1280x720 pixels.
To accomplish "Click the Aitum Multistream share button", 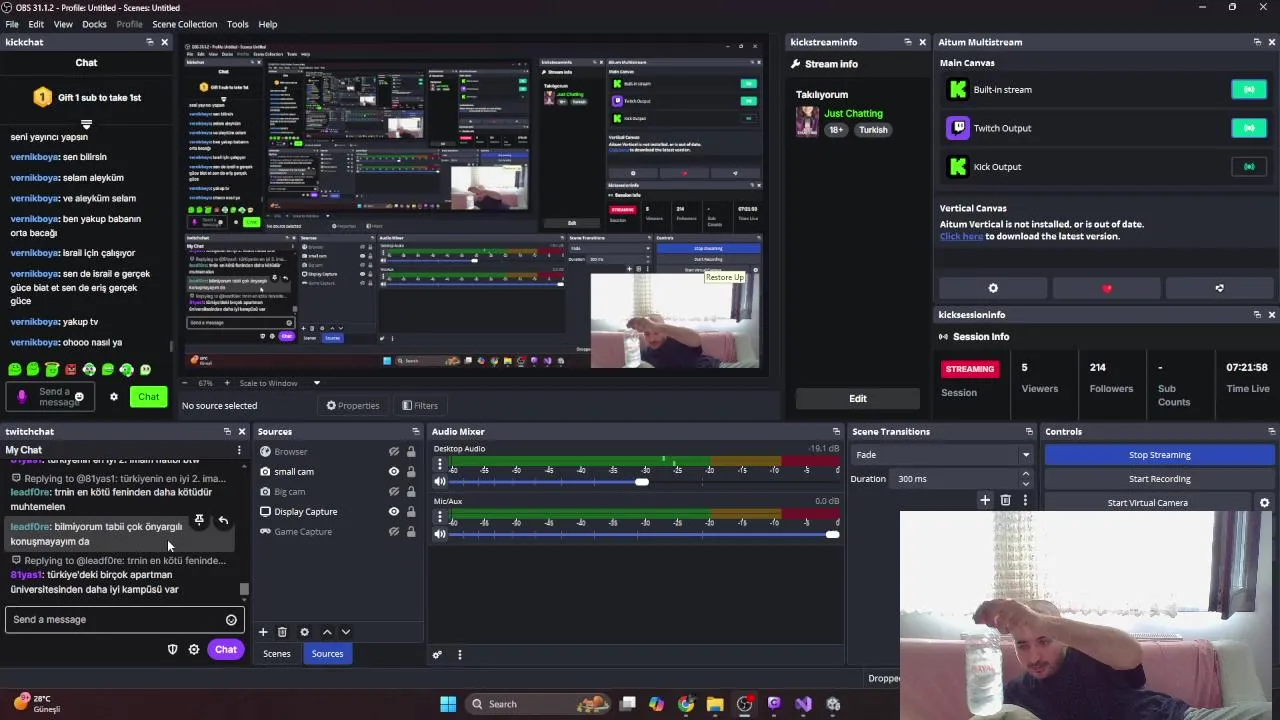I will (x=1219, y=288).
